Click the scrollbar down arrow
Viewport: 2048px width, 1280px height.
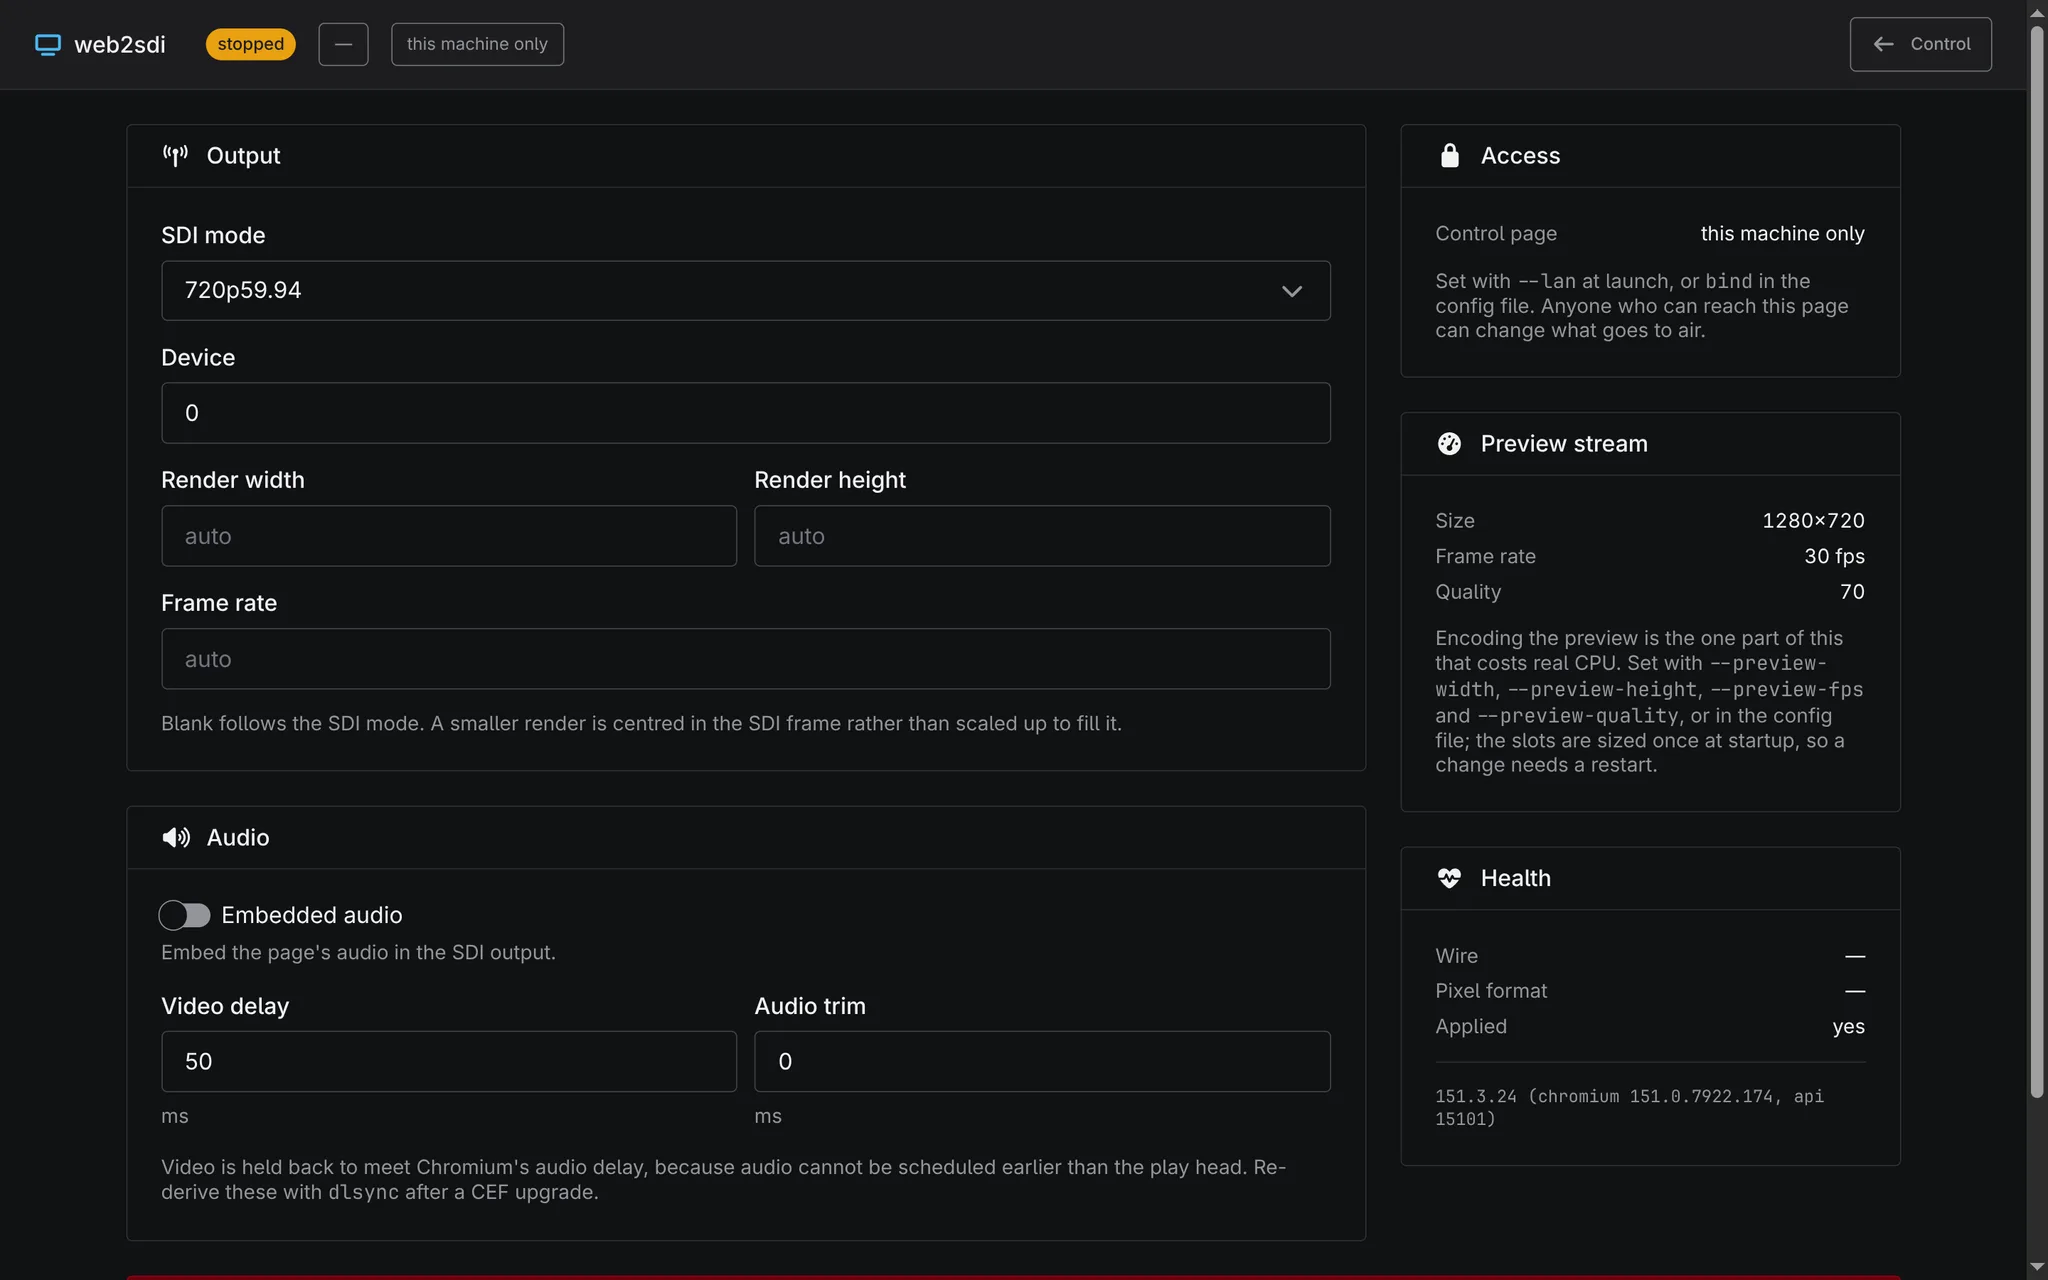(x=2037, y=1268)
